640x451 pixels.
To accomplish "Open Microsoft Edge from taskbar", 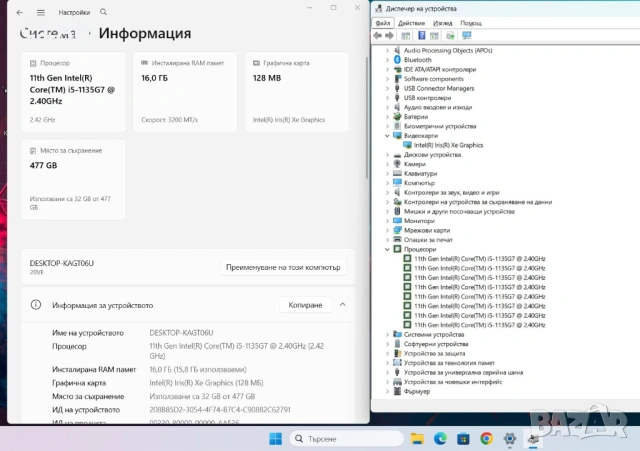I will click(440, 439).
